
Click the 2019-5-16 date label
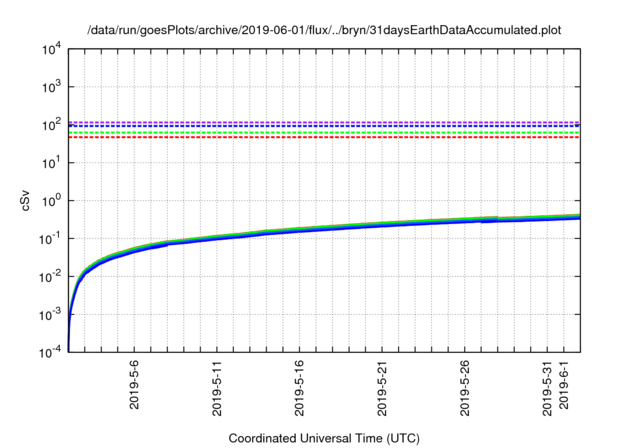[299, 388]
